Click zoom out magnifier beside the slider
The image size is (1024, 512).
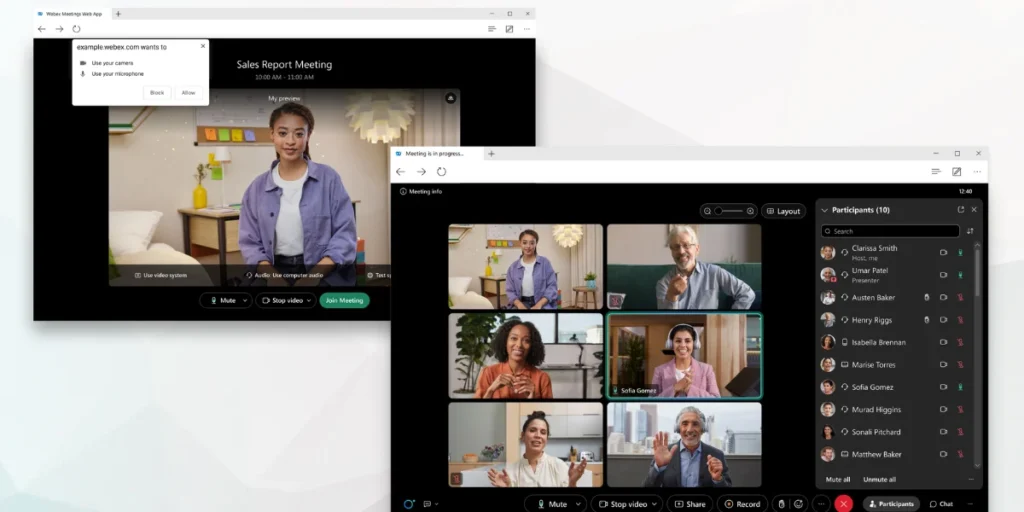click(707, 211)
